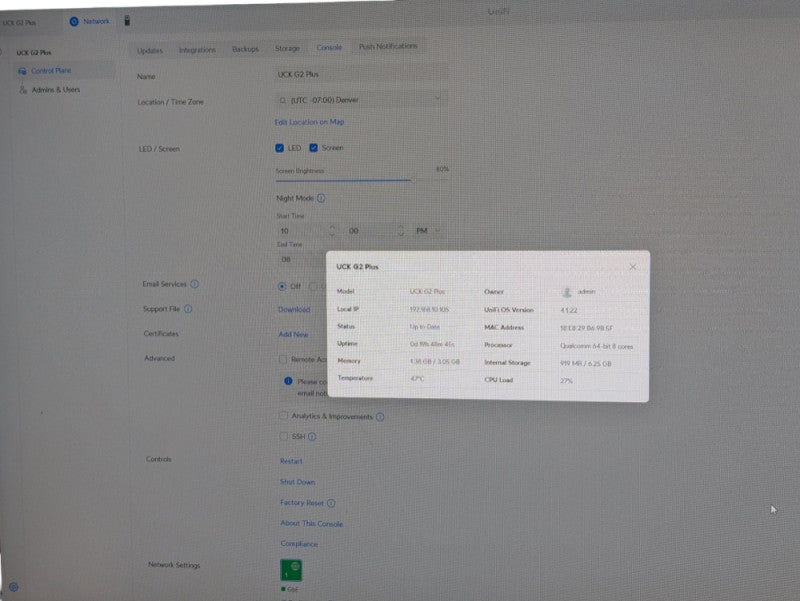Open the settings gear at bottom left
The height and width of the screenshot is (601, 800).
[14, 587]
